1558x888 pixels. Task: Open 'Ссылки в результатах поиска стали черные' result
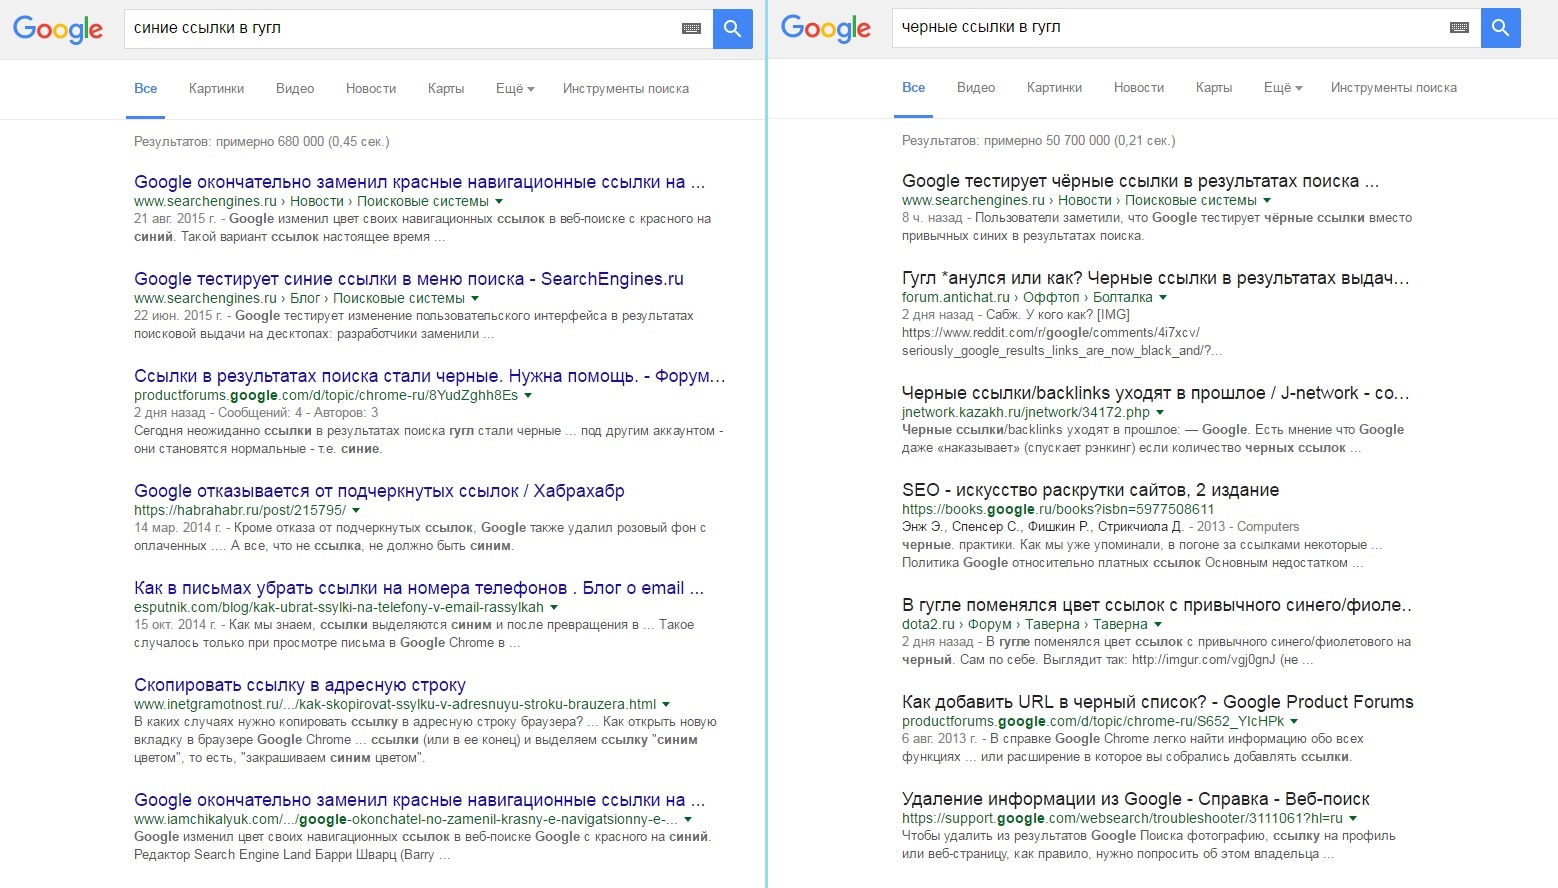430,376
